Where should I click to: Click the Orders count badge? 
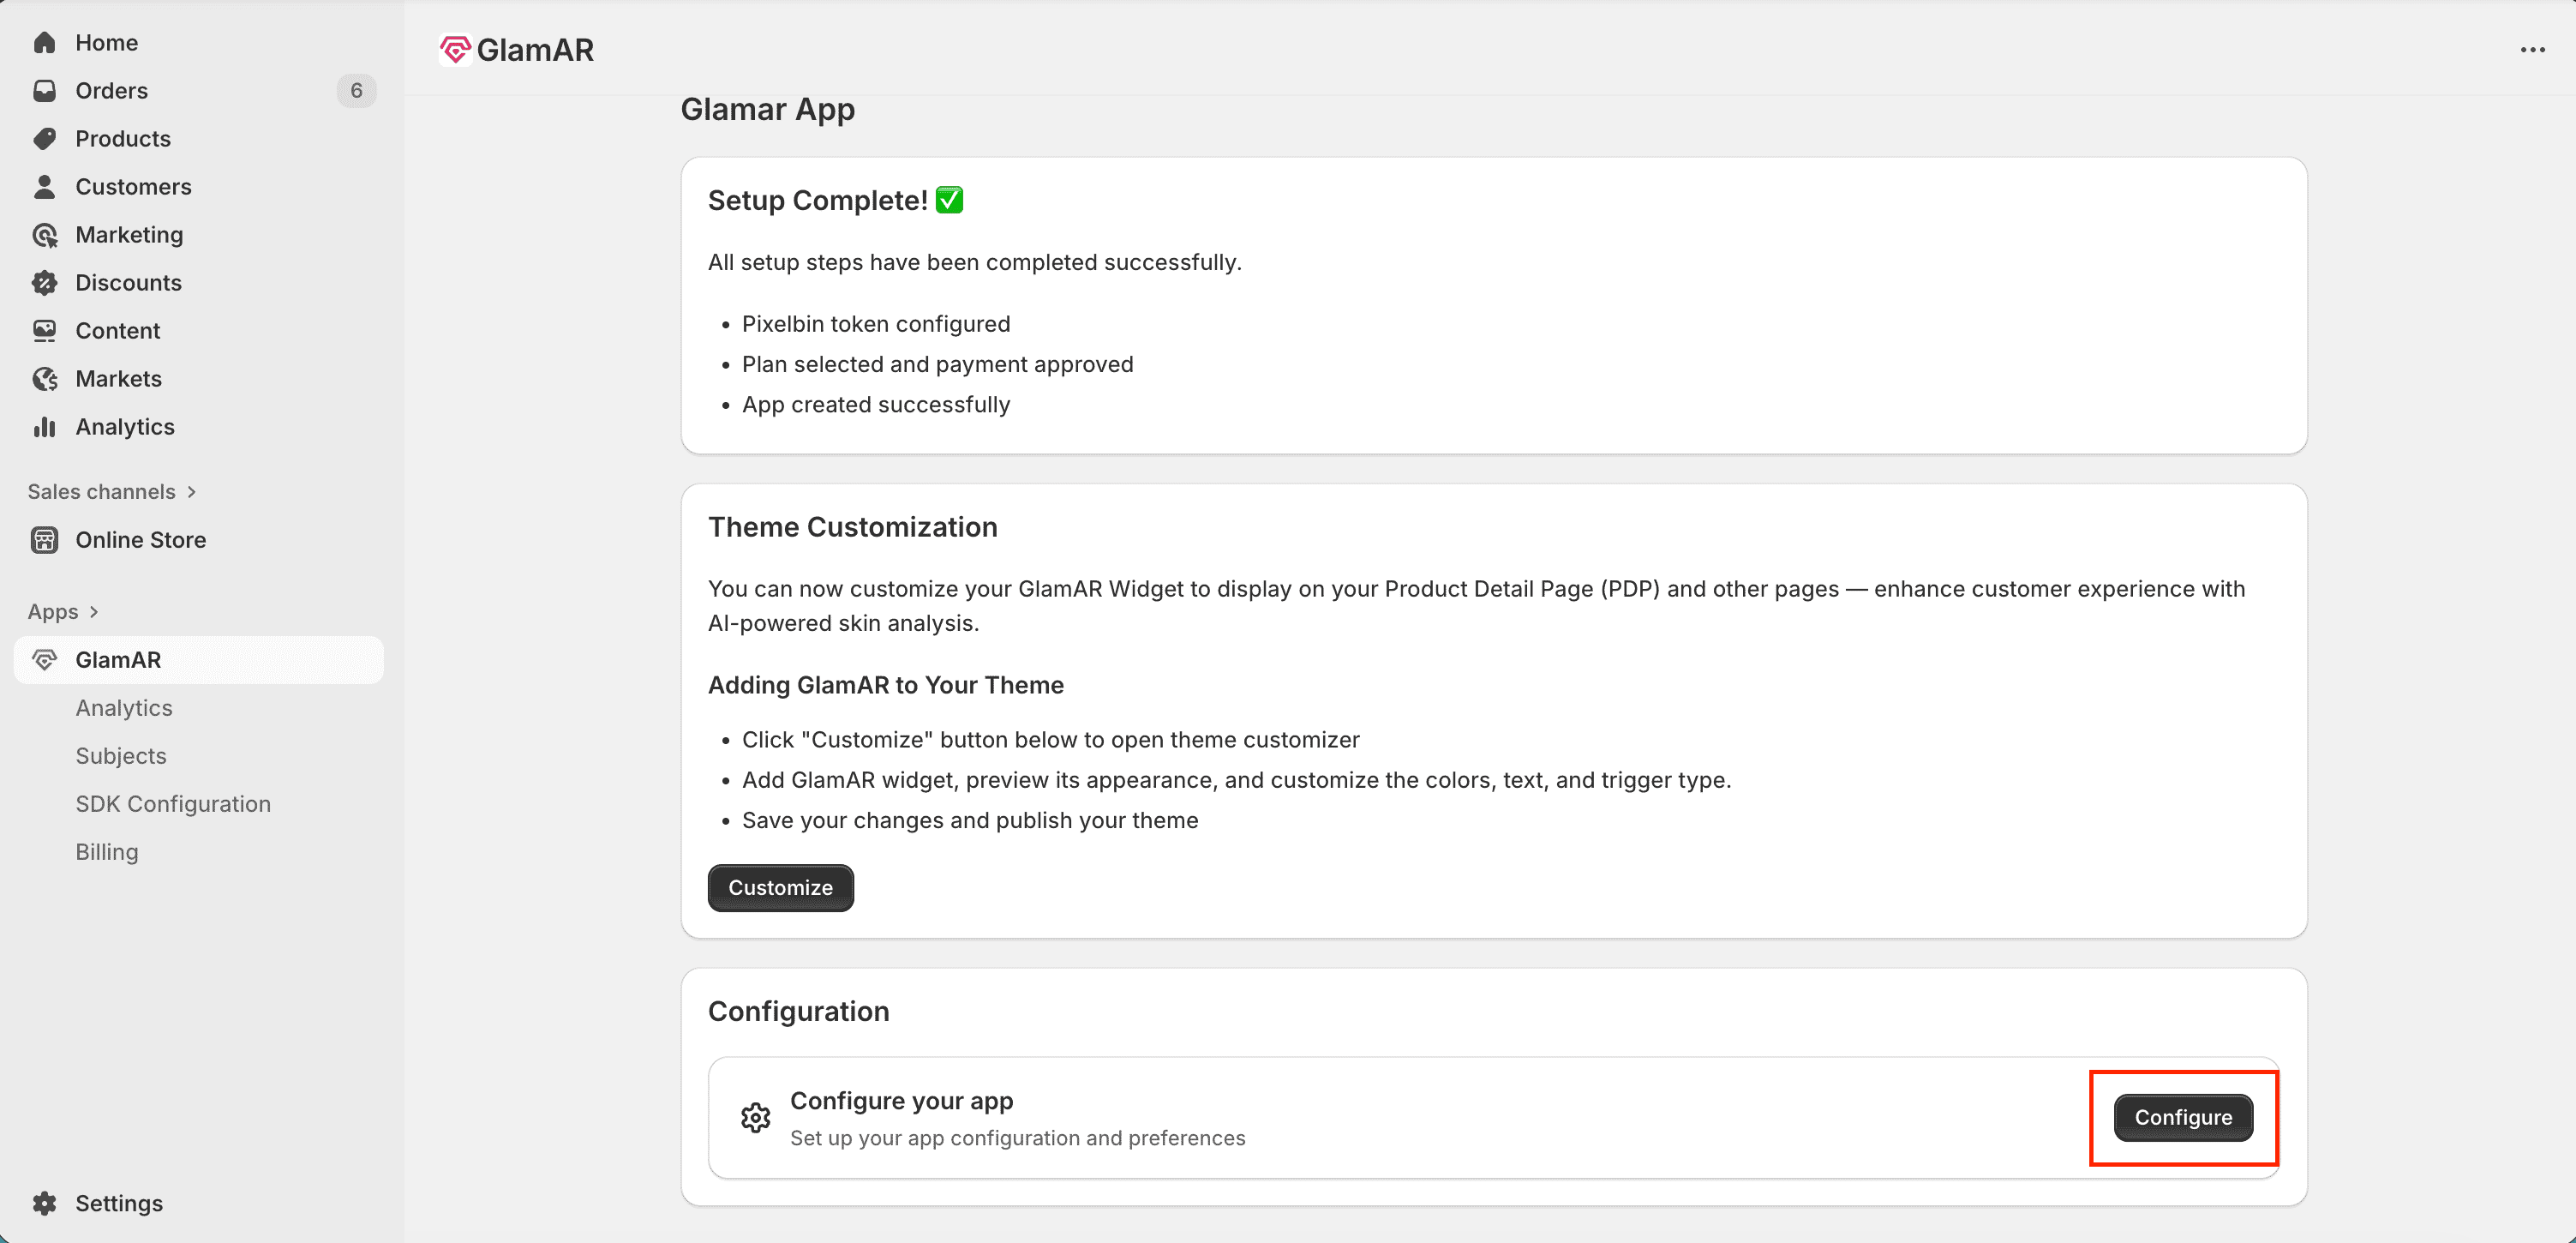click(356, 91)
